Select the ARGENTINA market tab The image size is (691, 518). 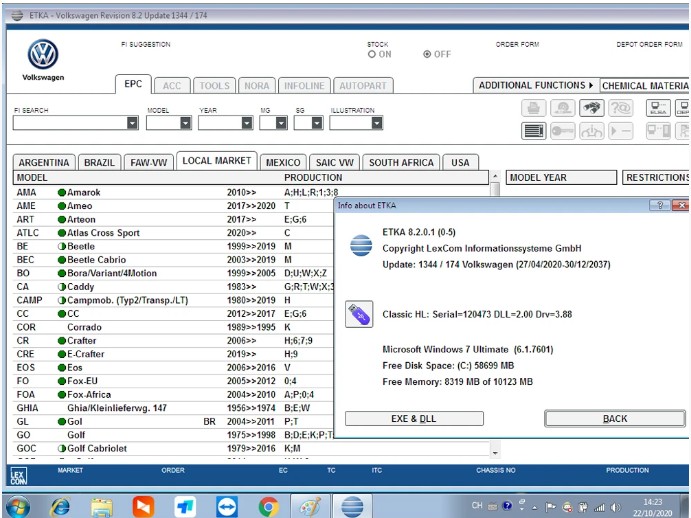point(44,163)
